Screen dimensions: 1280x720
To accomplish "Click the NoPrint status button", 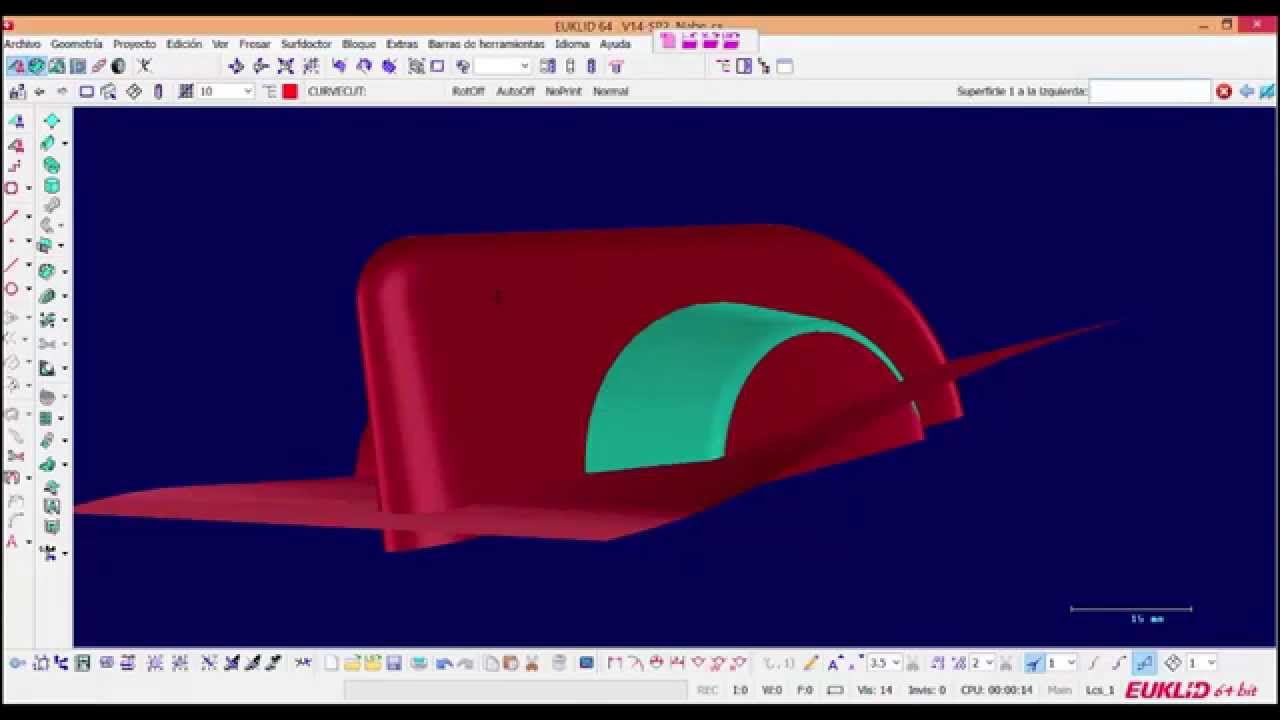I will point(563,91).
